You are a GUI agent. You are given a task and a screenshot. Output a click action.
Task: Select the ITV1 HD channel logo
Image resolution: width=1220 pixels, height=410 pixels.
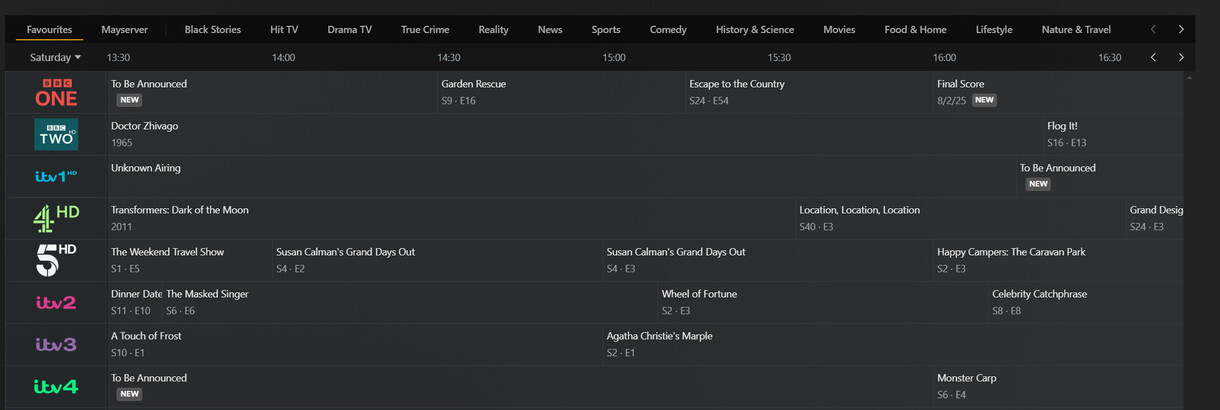tap(56, 176)
